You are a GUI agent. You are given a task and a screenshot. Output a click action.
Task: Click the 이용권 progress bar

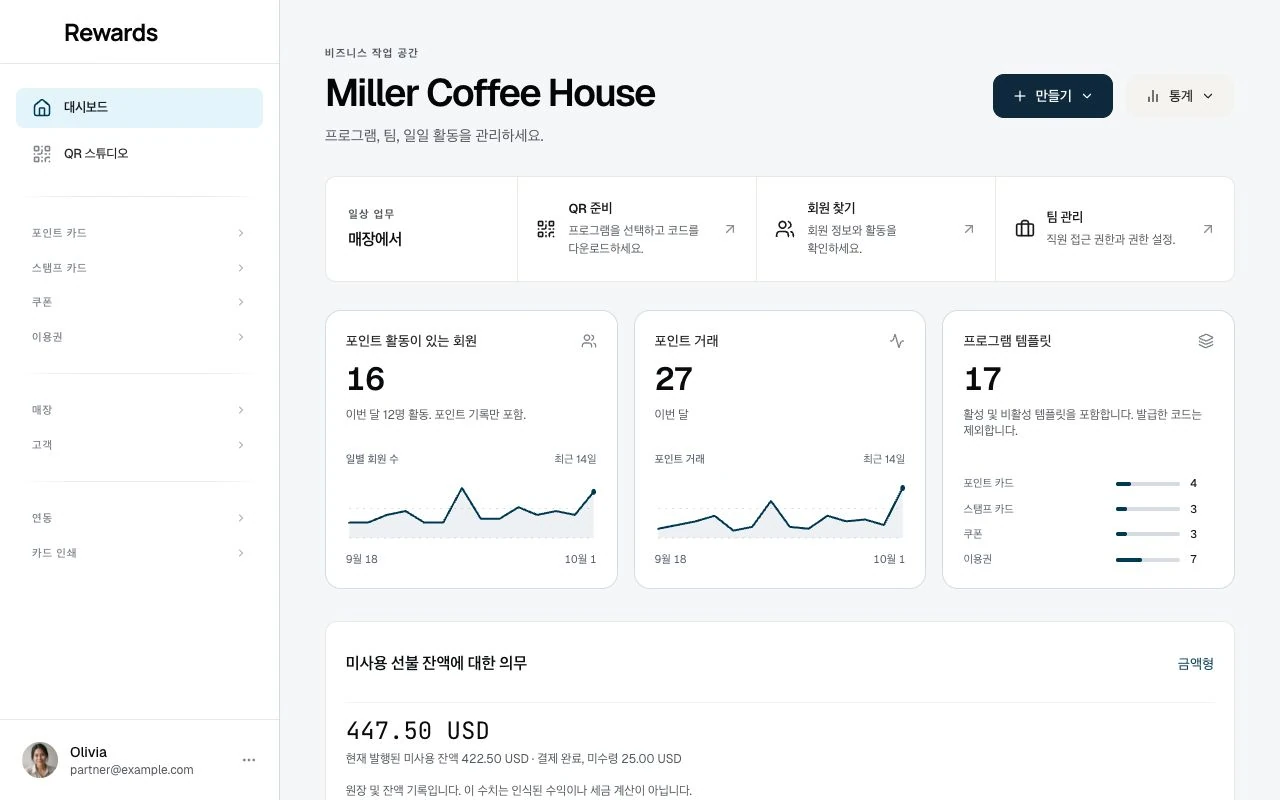point(1148,560)
